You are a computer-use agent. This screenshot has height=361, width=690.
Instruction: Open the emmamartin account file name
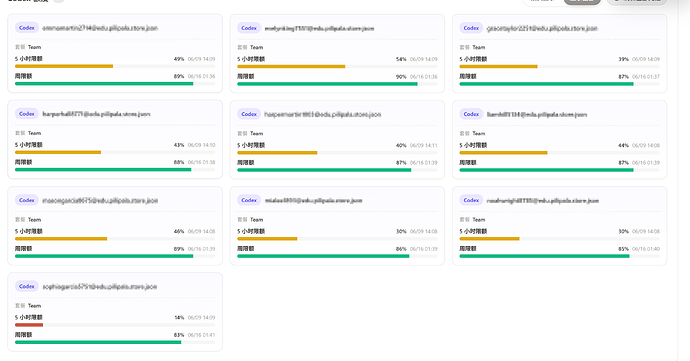pyautogui.click(x=100, y=28)
